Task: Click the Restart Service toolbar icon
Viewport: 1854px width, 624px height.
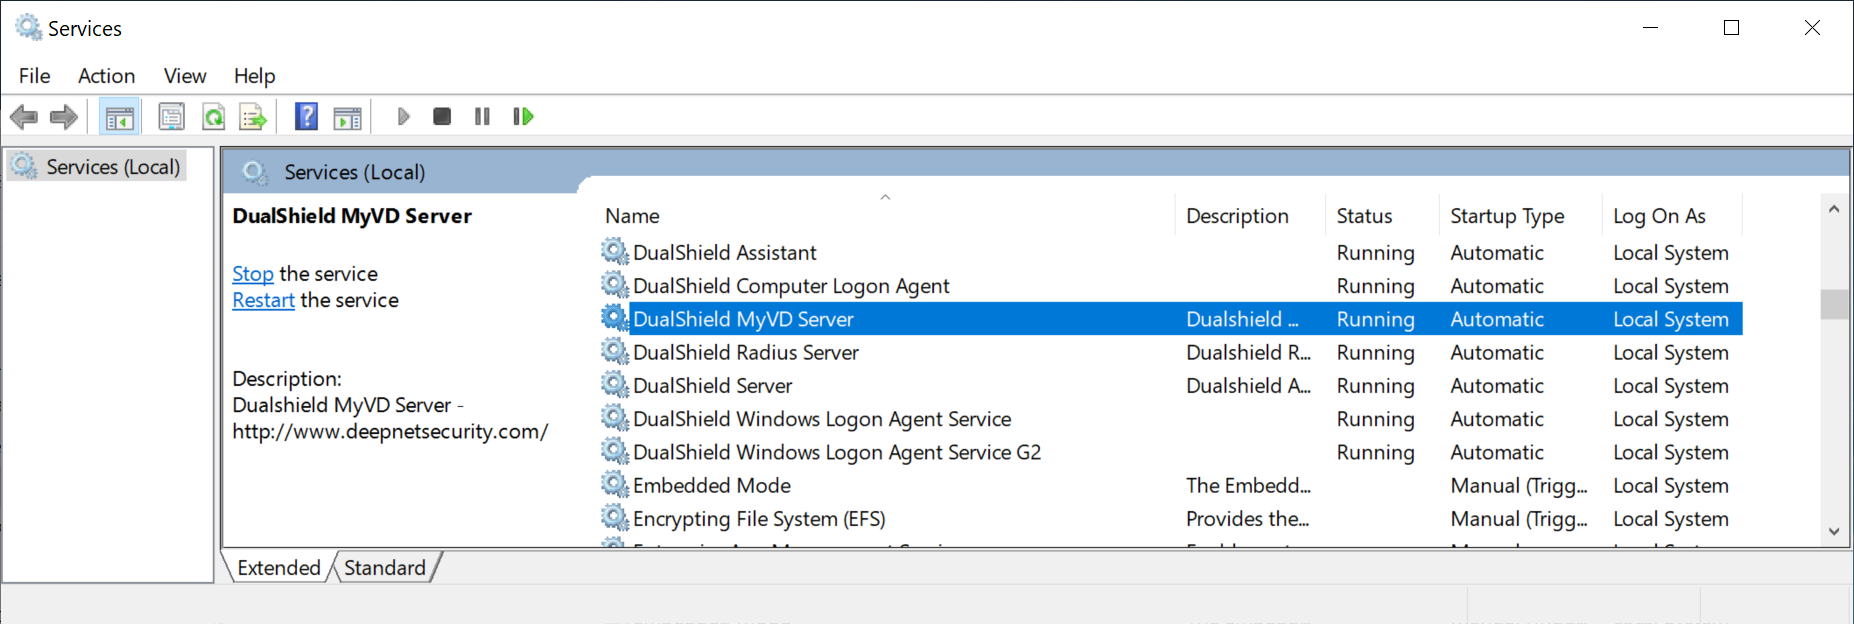Action: click(523, 117)
